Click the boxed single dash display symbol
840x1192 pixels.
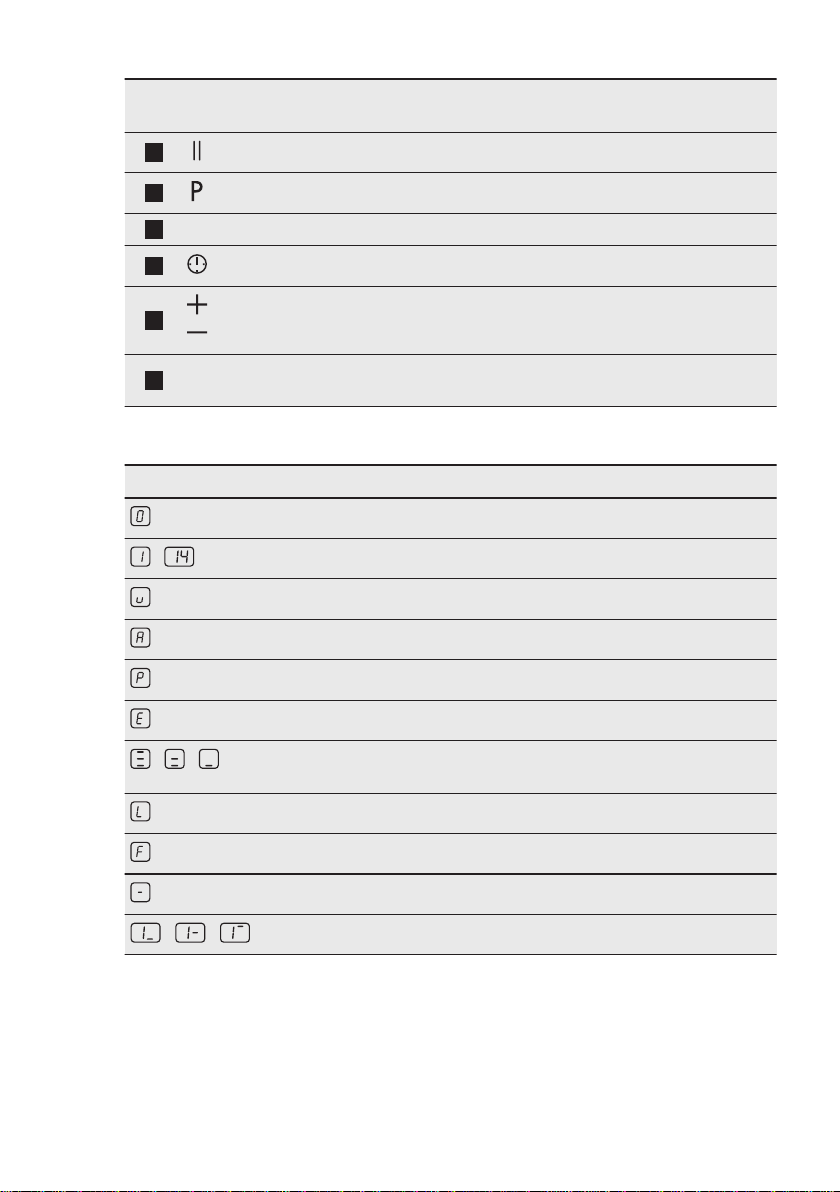[x=141, y=892]
